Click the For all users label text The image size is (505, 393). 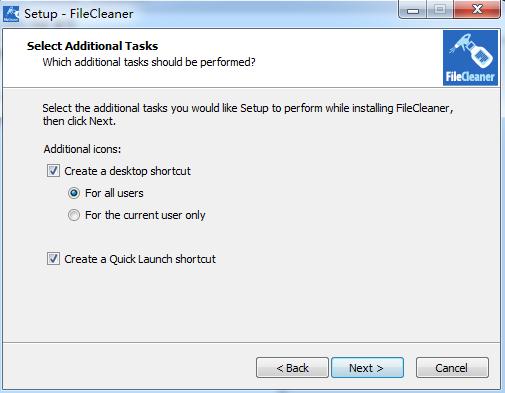[114, 193]
